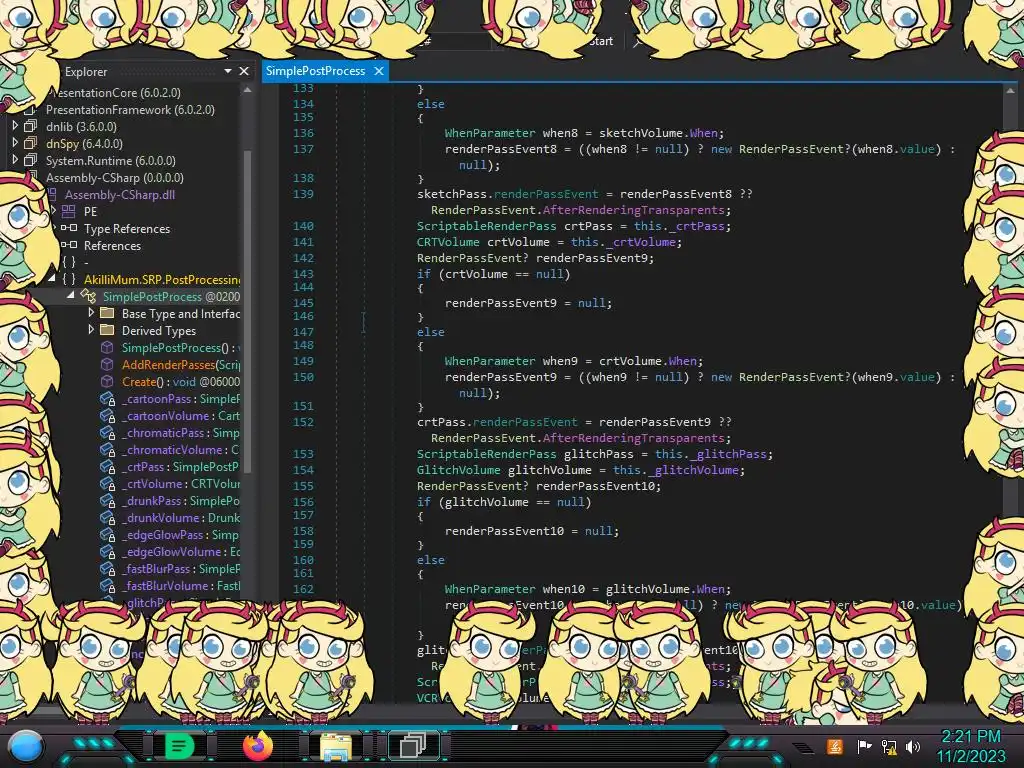Click the Java update tray icon
1024x768 pixels.
point(835,746)
